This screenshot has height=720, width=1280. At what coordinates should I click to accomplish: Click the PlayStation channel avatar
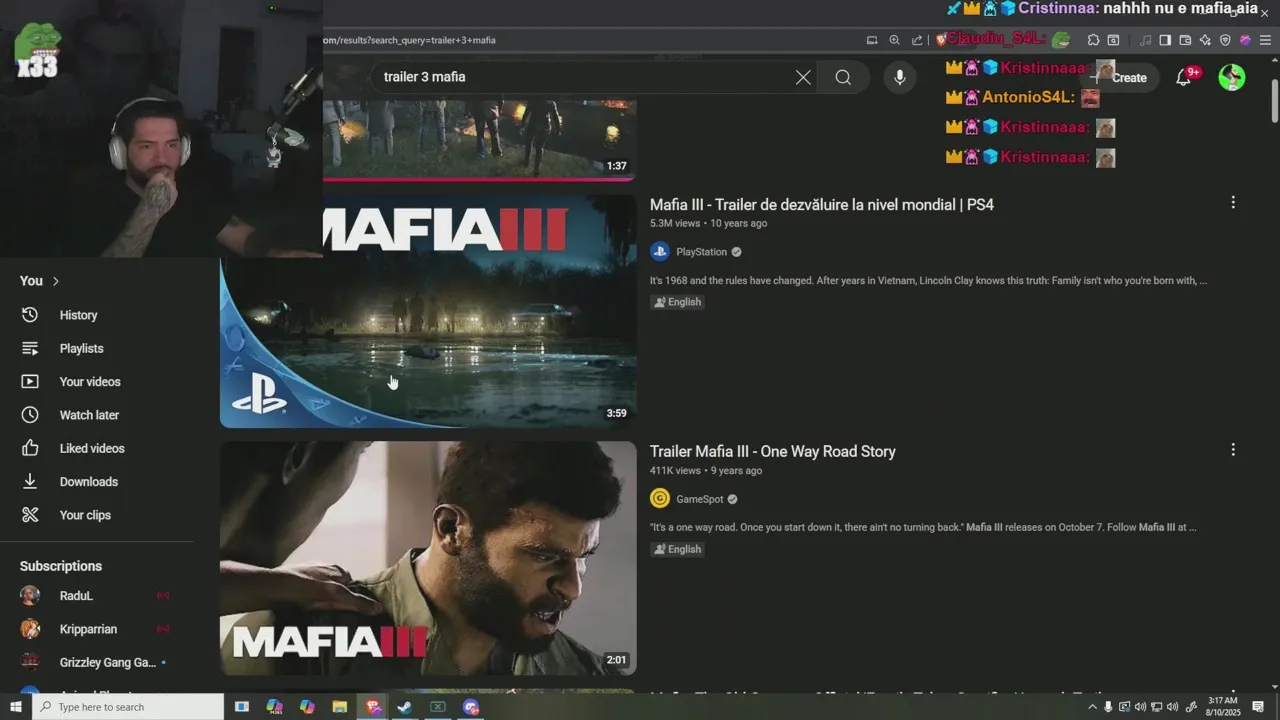coord(660,252)
